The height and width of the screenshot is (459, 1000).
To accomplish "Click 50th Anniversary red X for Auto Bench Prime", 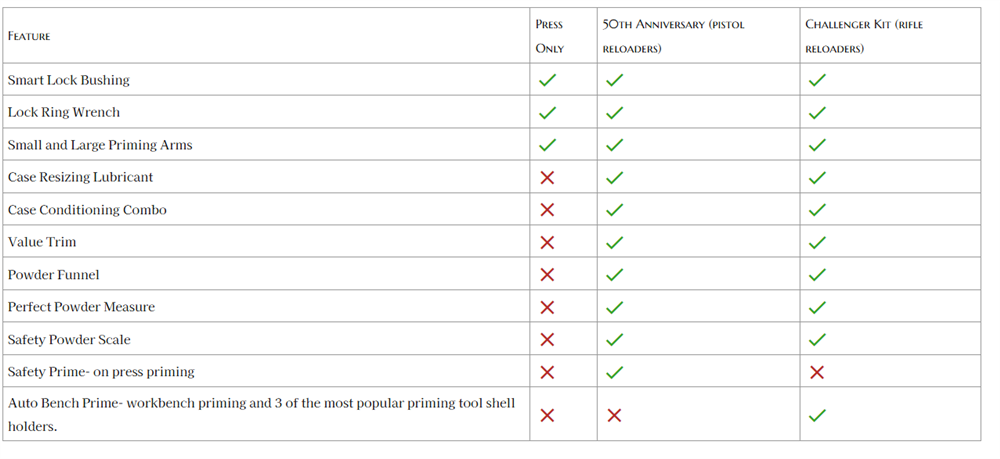I will point(614,415).
